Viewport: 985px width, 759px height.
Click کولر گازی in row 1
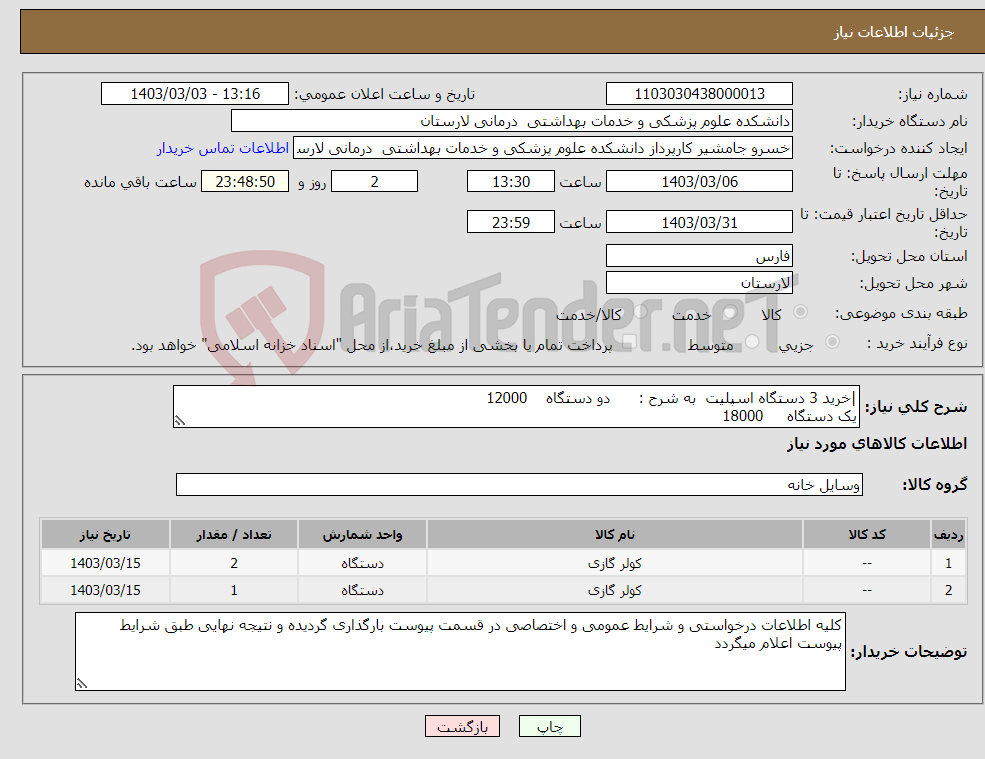615,564
